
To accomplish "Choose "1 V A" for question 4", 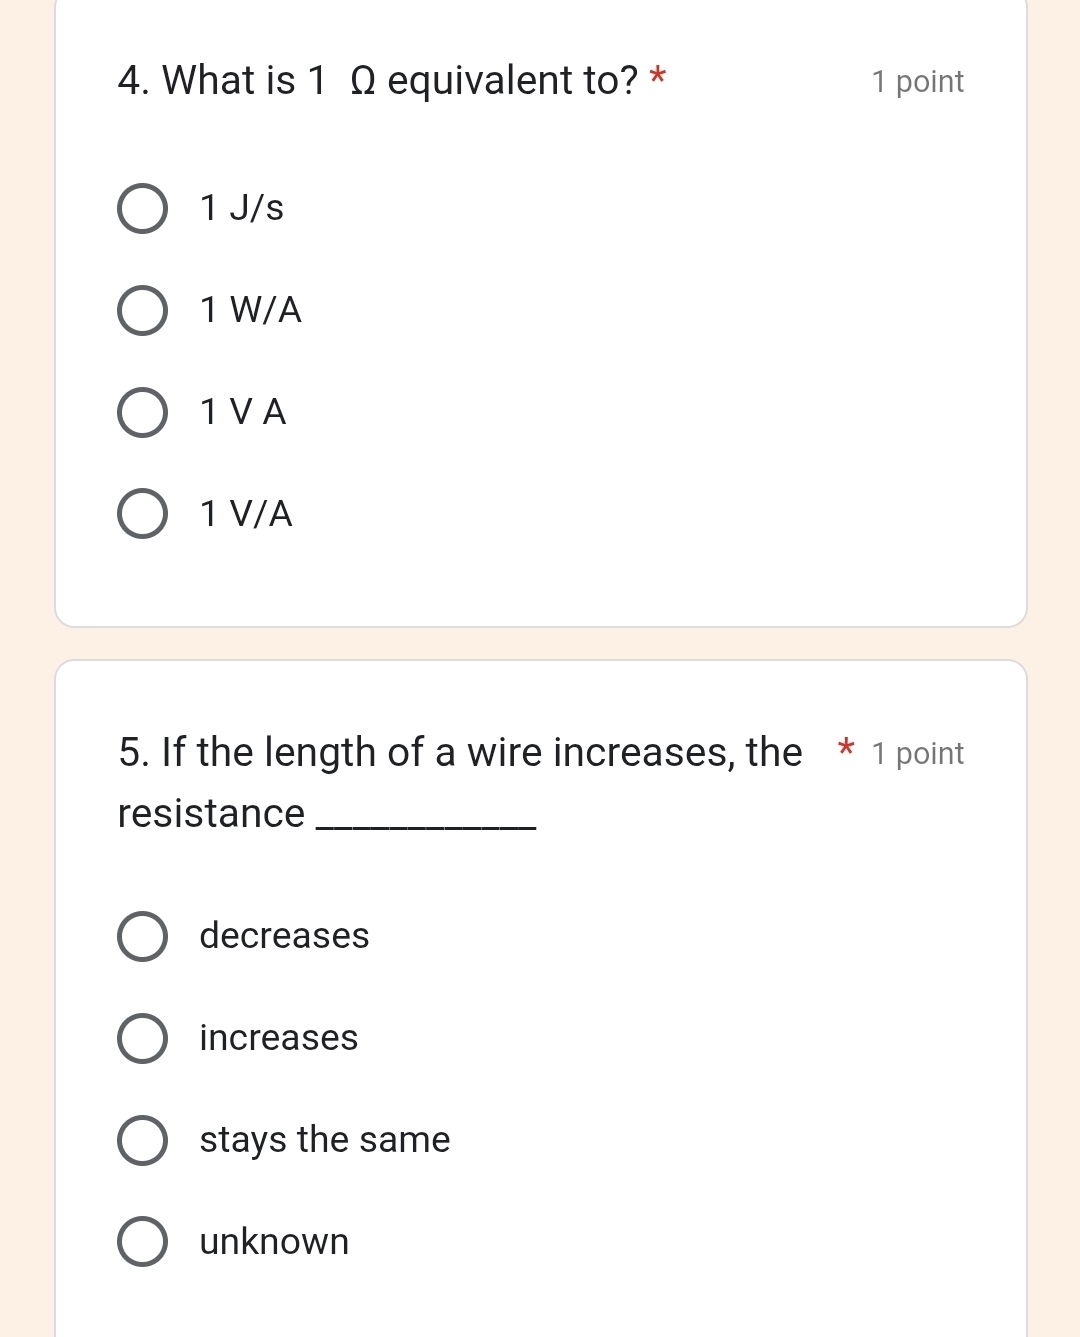I will coord(141,413).
